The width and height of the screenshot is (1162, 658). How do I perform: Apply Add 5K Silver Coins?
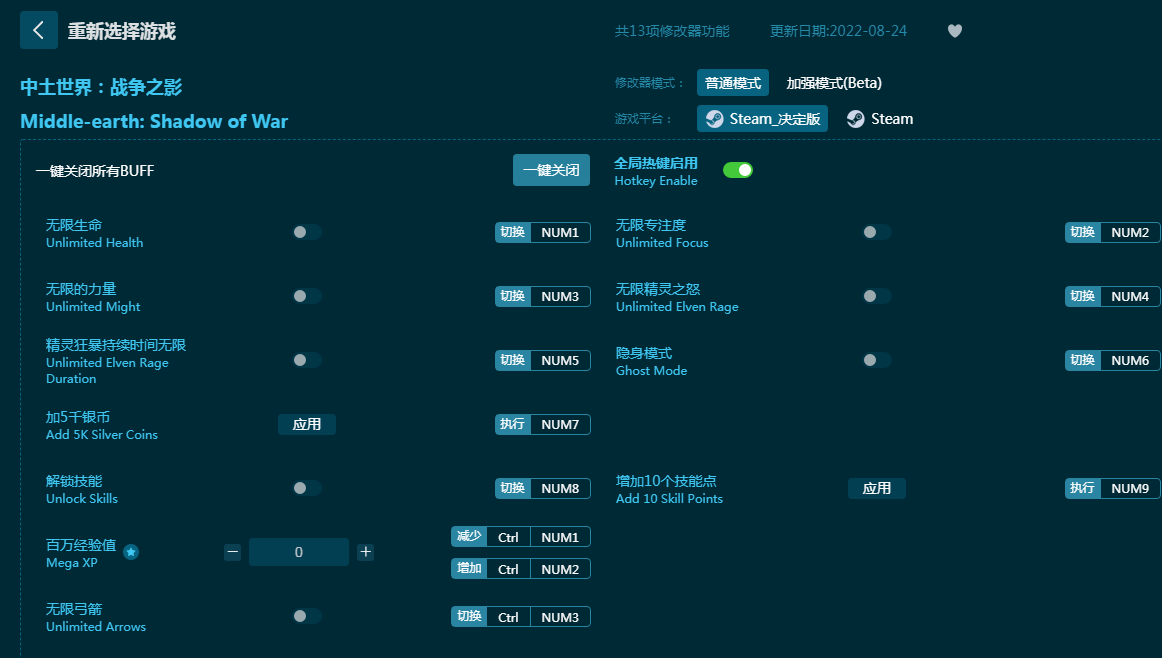307,425
